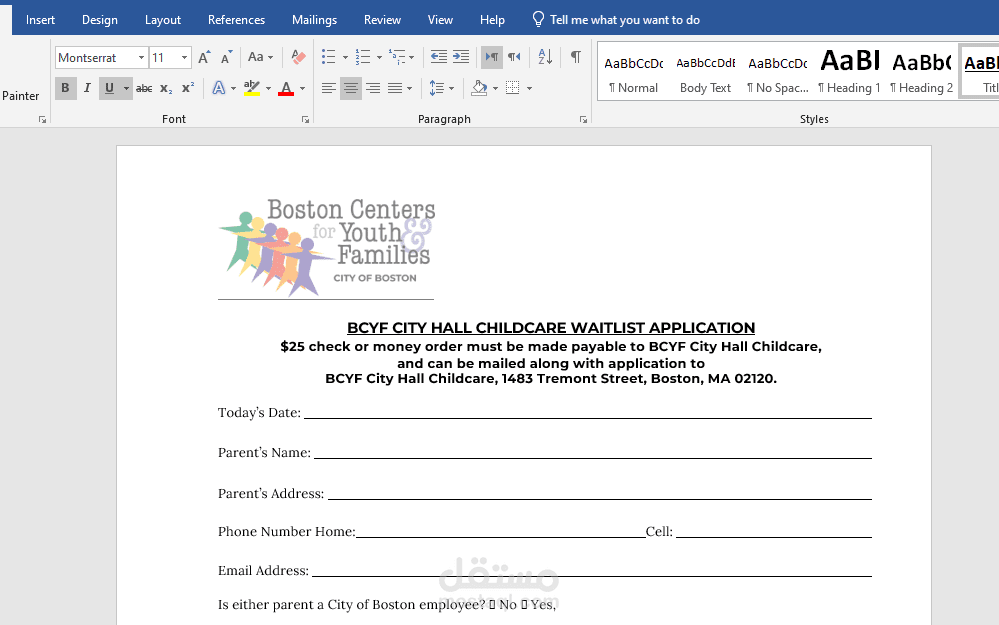The width and height of the screenshot is (999, 625).
Task: Apply the No Spacing style
Action: (777, 73)
